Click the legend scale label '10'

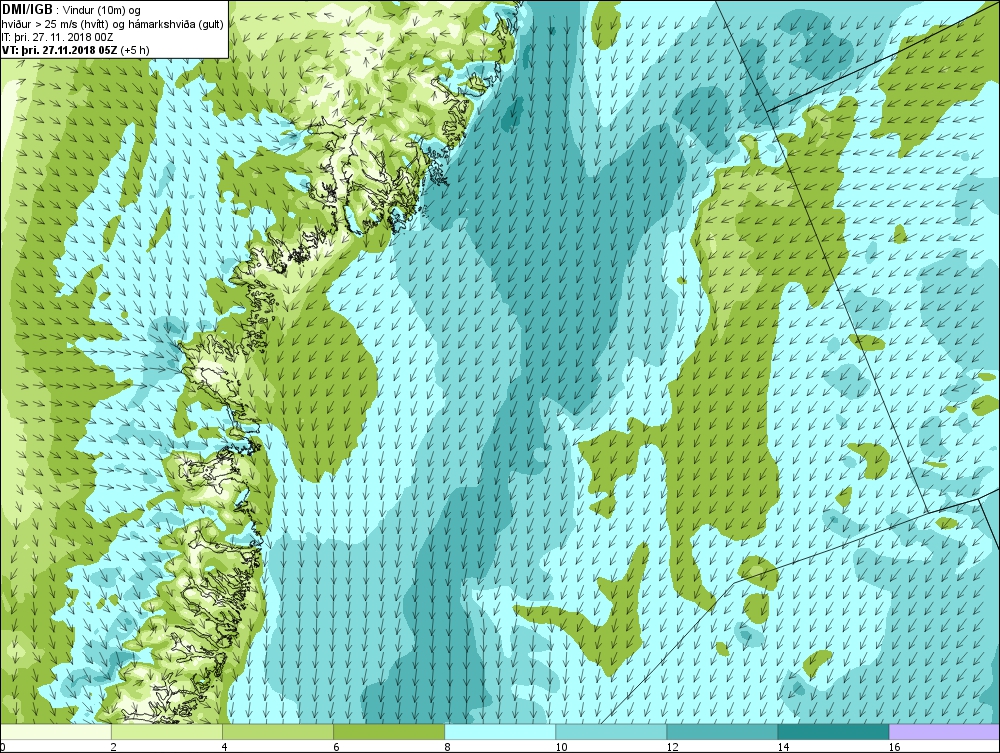click(561, 747)
